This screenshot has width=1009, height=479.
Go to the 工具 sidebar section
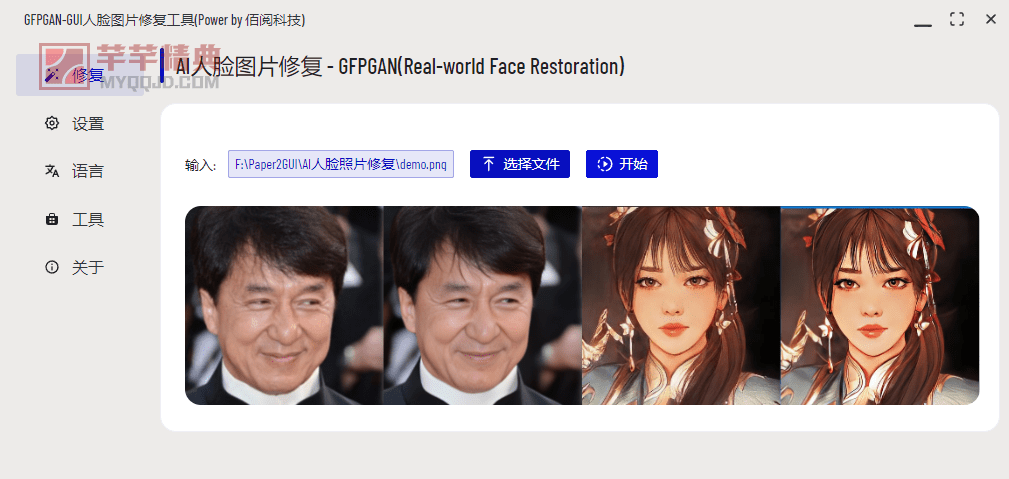pyautogui.click(x=88, y=220)
